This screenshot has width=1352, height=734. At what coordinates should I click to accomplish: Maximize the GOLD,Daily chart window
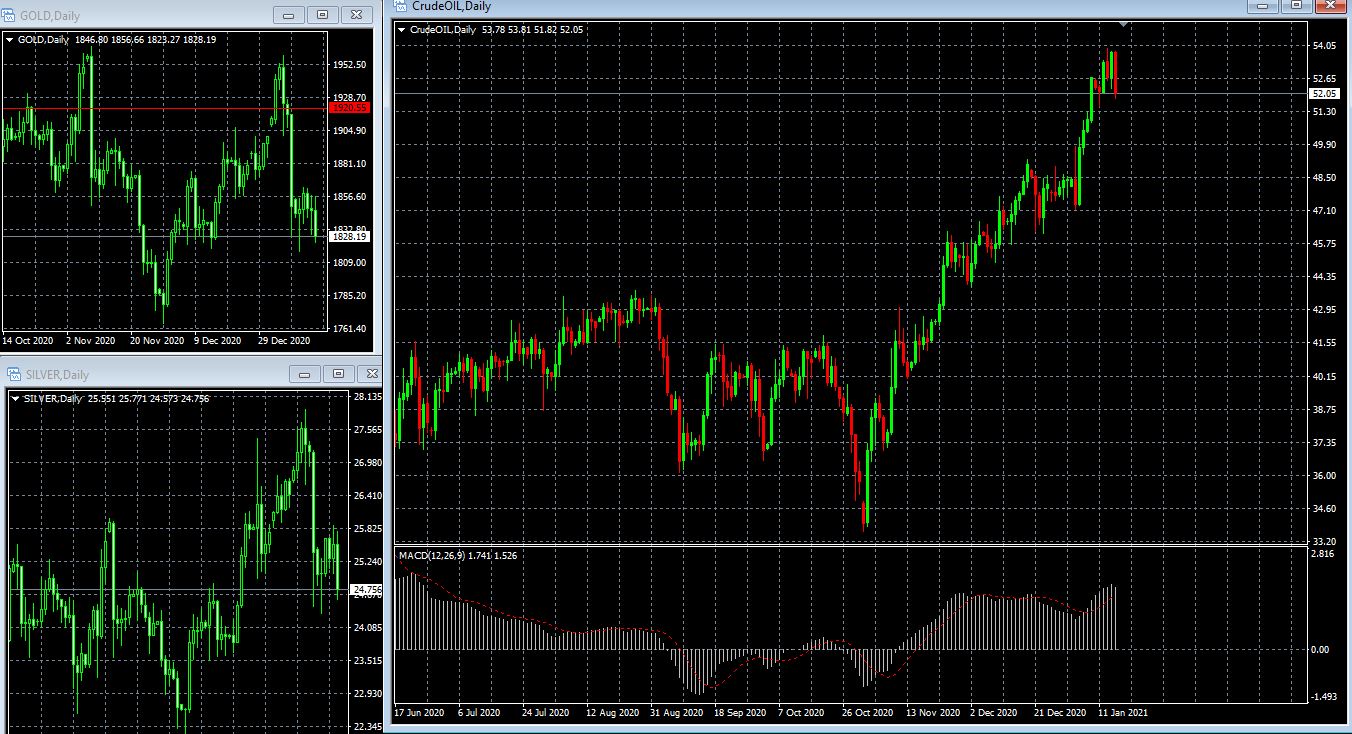click(322, 15)
